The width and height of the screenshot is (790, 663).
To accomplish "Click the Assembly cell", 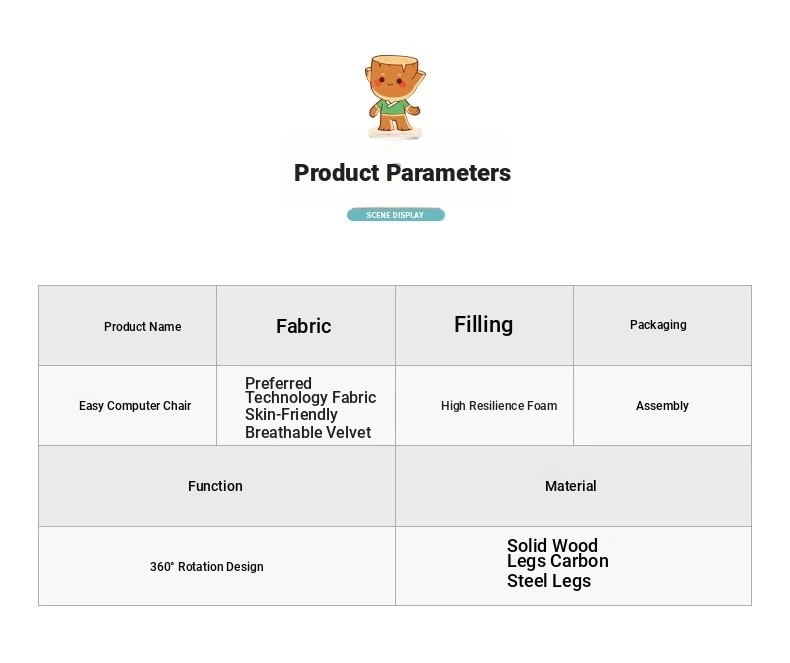I will point(663,406).
